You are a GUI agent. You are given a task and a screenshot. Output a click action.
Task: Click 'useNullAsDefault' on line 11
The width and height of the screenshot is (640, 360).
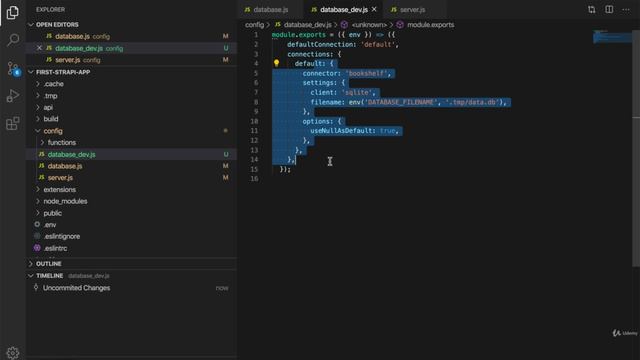point(341,131)
